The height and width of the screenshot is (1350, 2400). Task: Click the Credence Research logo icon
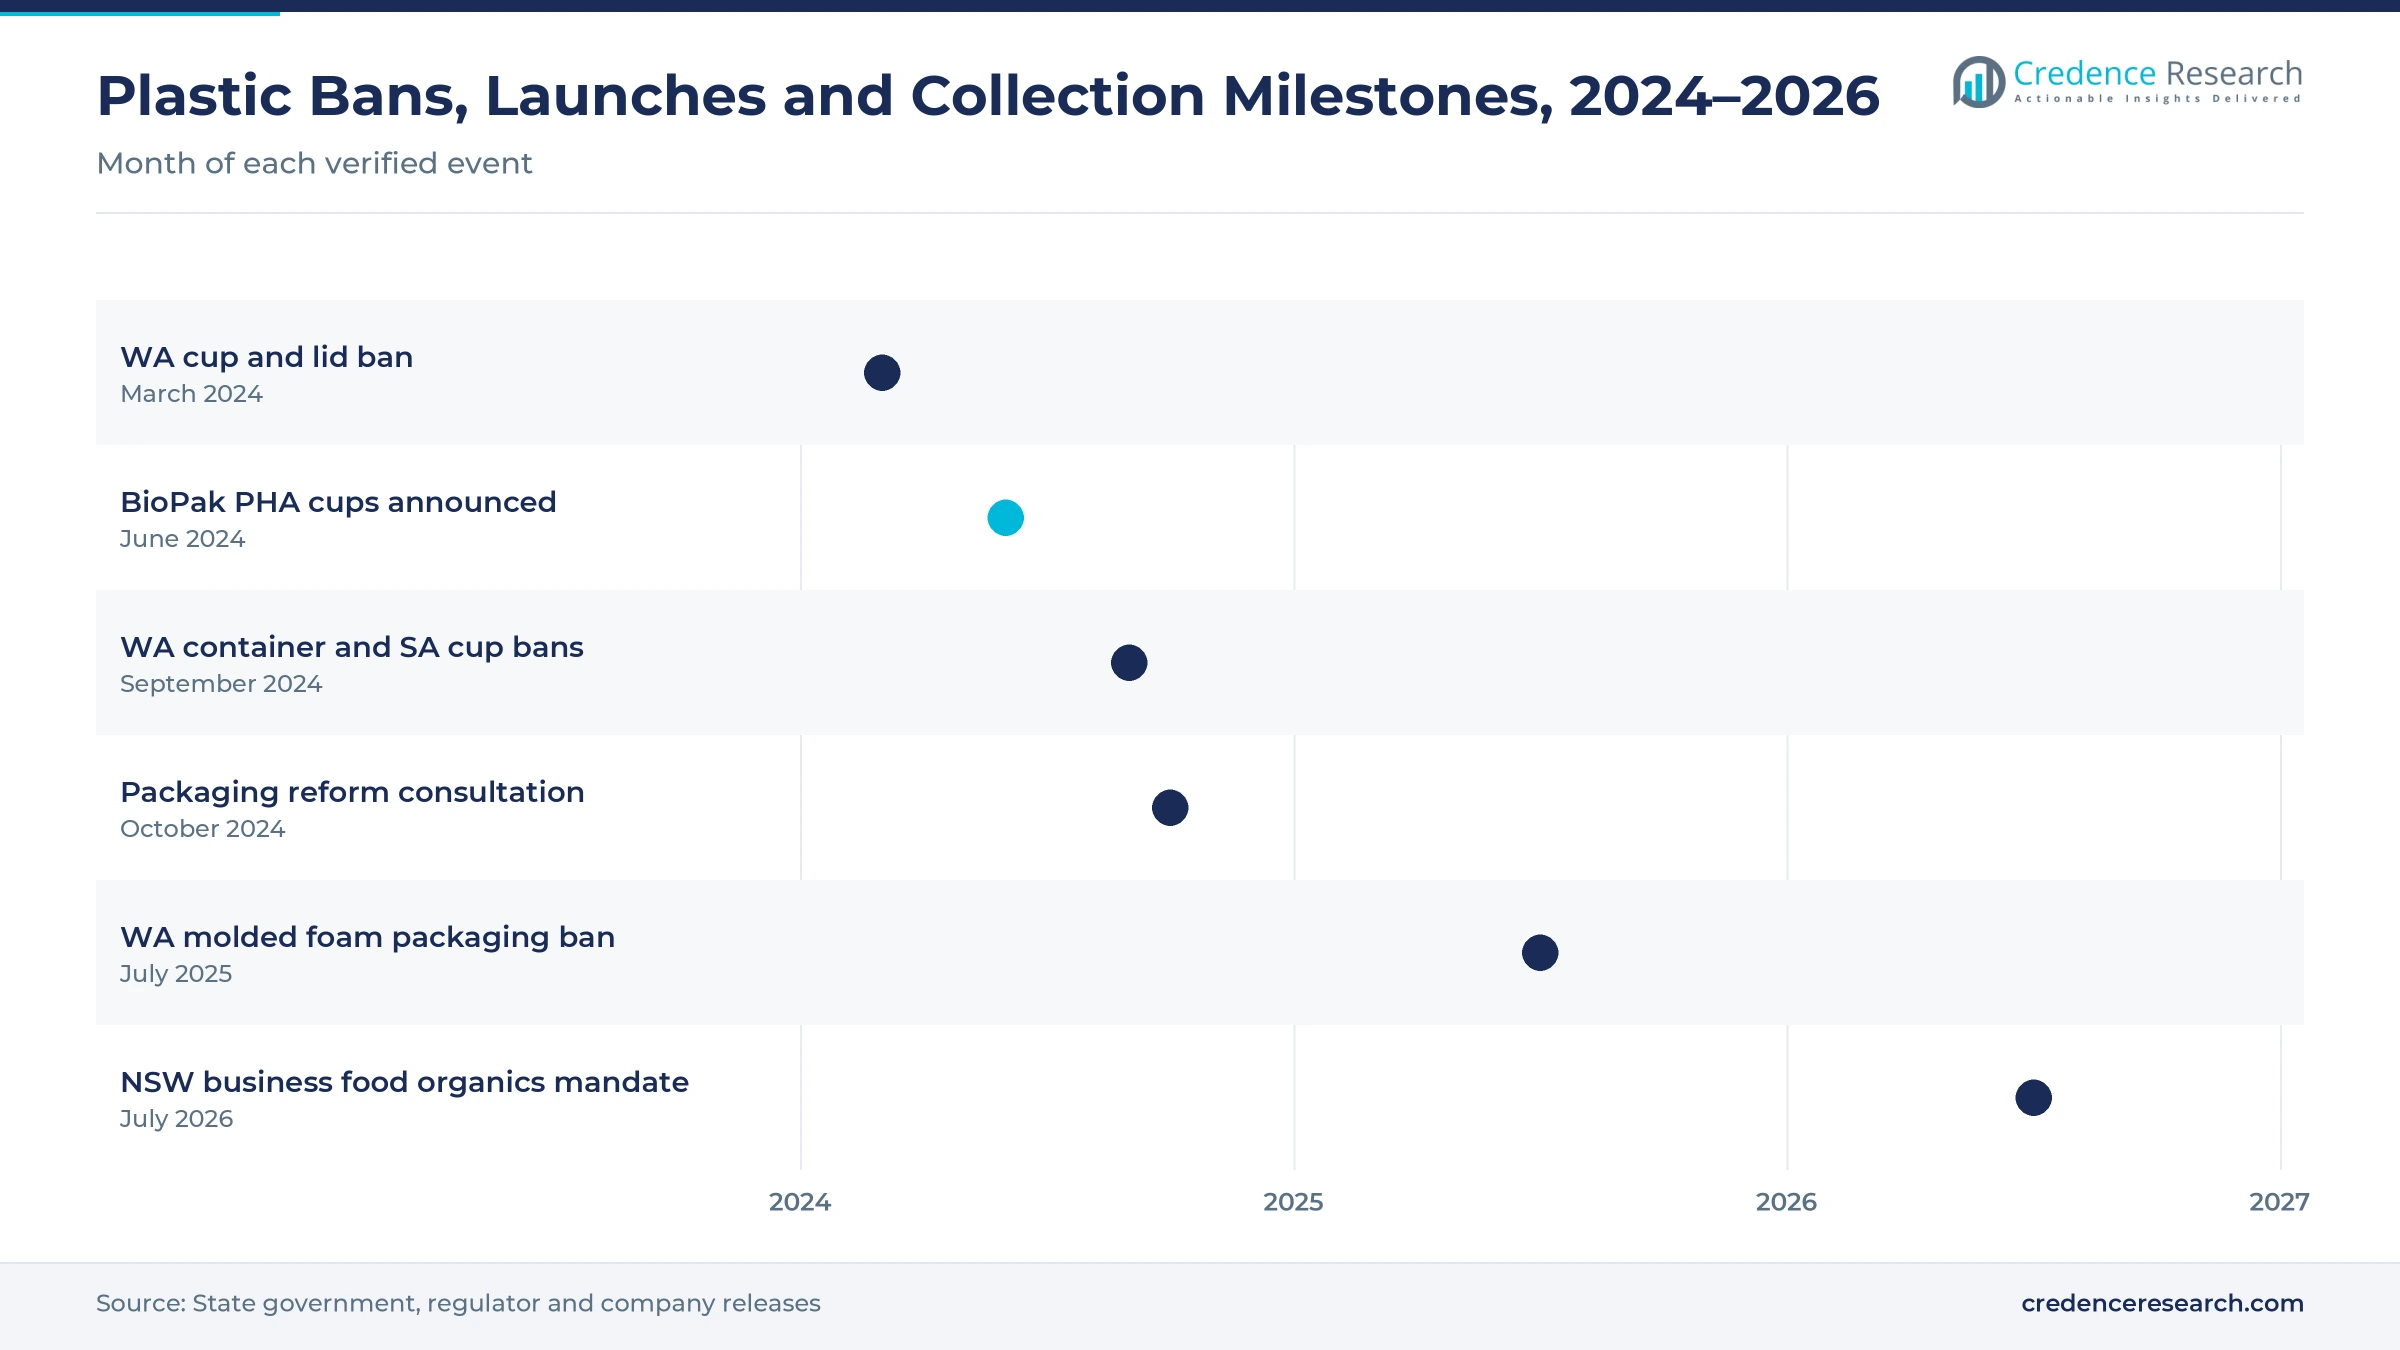[x=1979, y=82]
